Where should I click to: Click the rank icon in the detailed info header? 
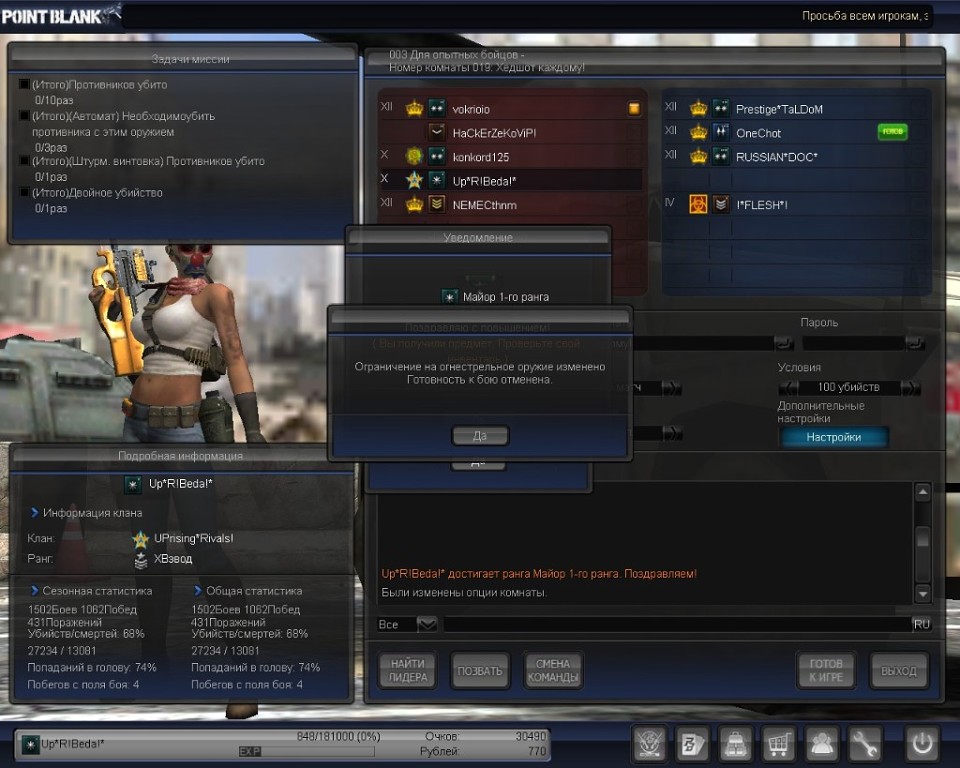[x=133, y=484]
